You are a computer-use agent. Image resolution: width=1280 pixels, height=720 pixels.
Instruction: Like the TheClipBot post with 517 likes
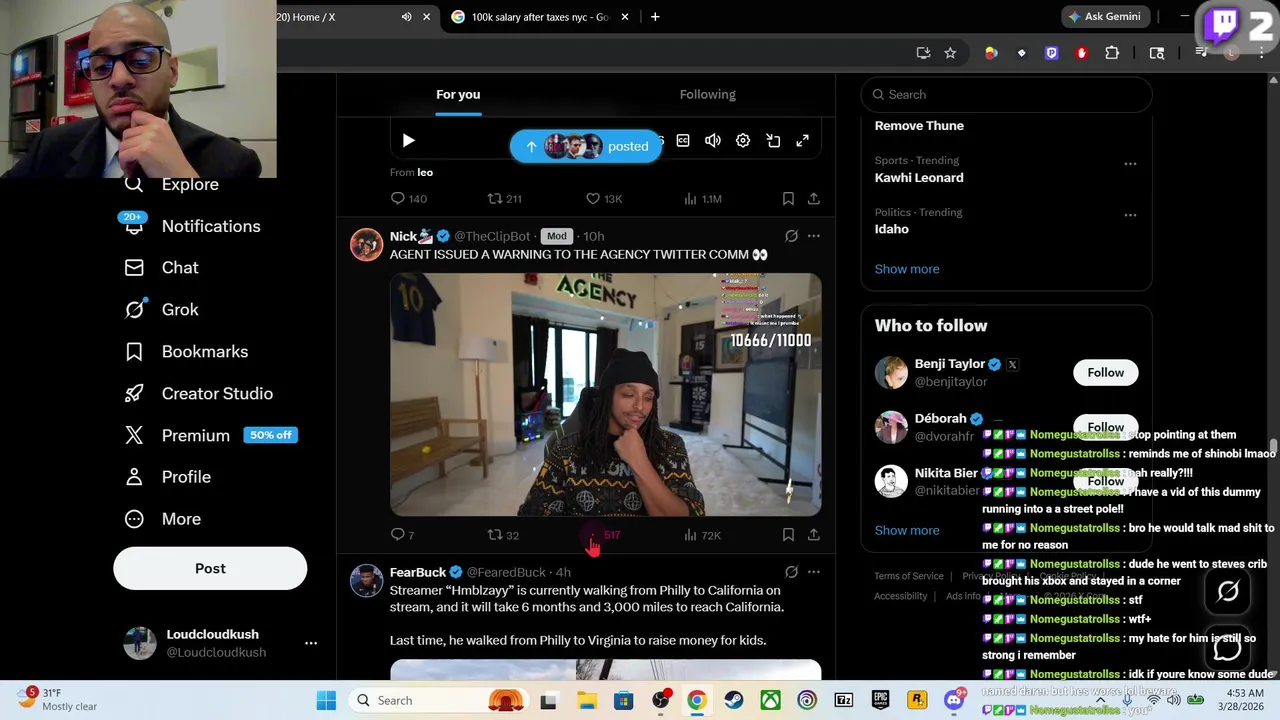point(603,535)
